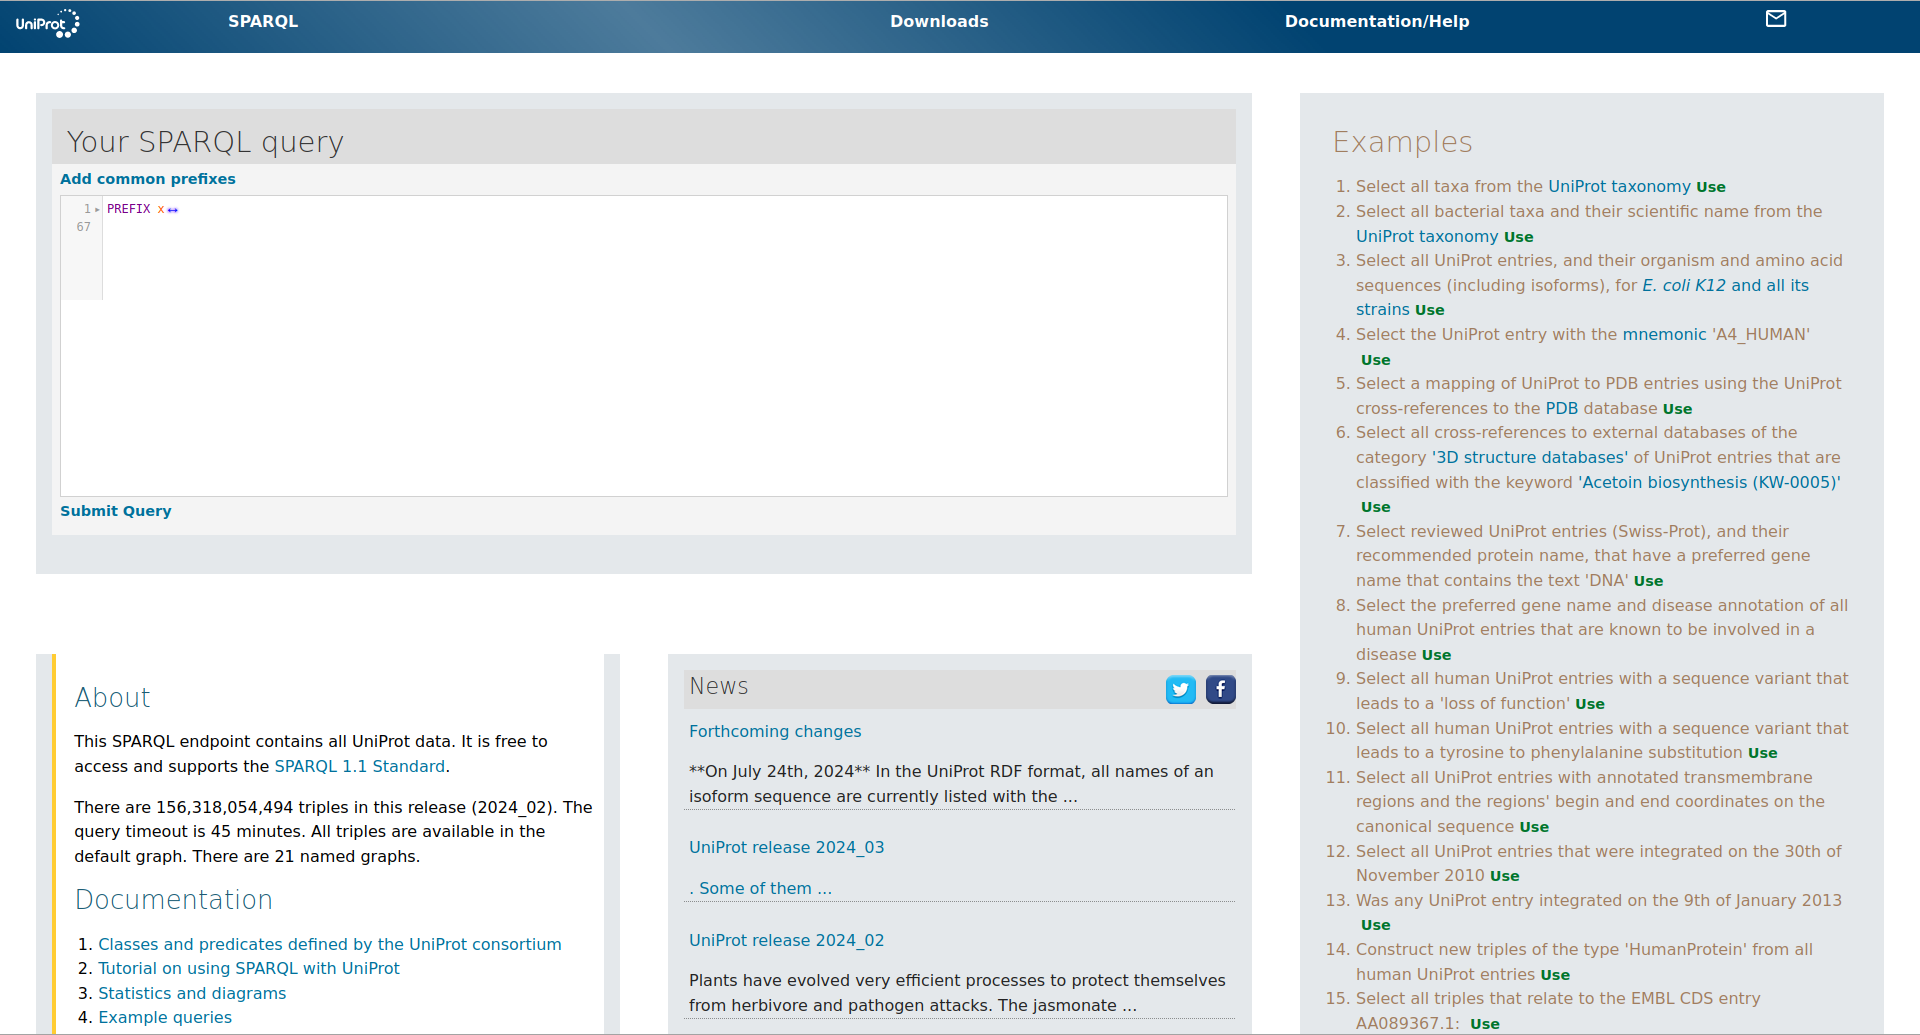Share news via the Facebook icon
The height and width of the screenshot is (1035, 1920).
[x=1221, y=690]
